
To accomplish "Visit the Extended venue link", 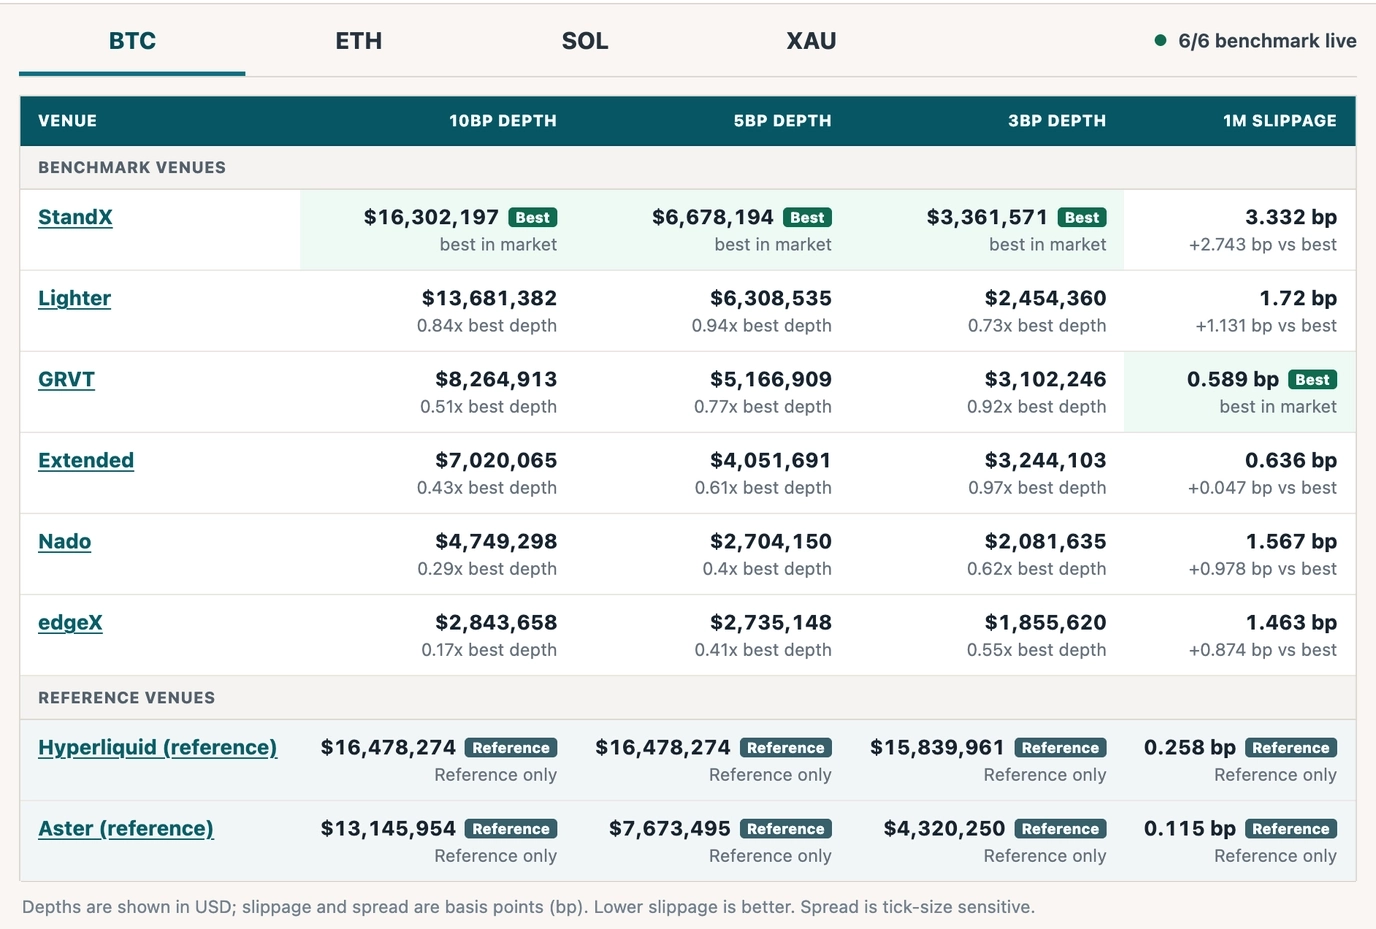I will click(86, 460).
